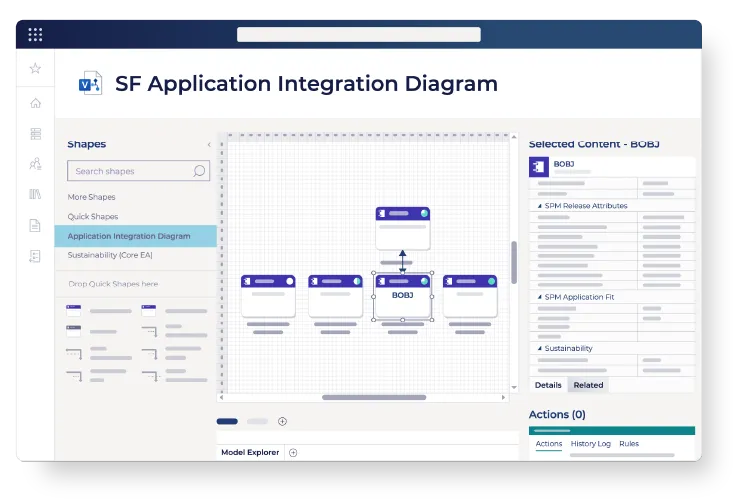Viewport: 733px width, 501px height.
Task: Select the top application shape above BOBJ
Action: [x=402, y=229]
